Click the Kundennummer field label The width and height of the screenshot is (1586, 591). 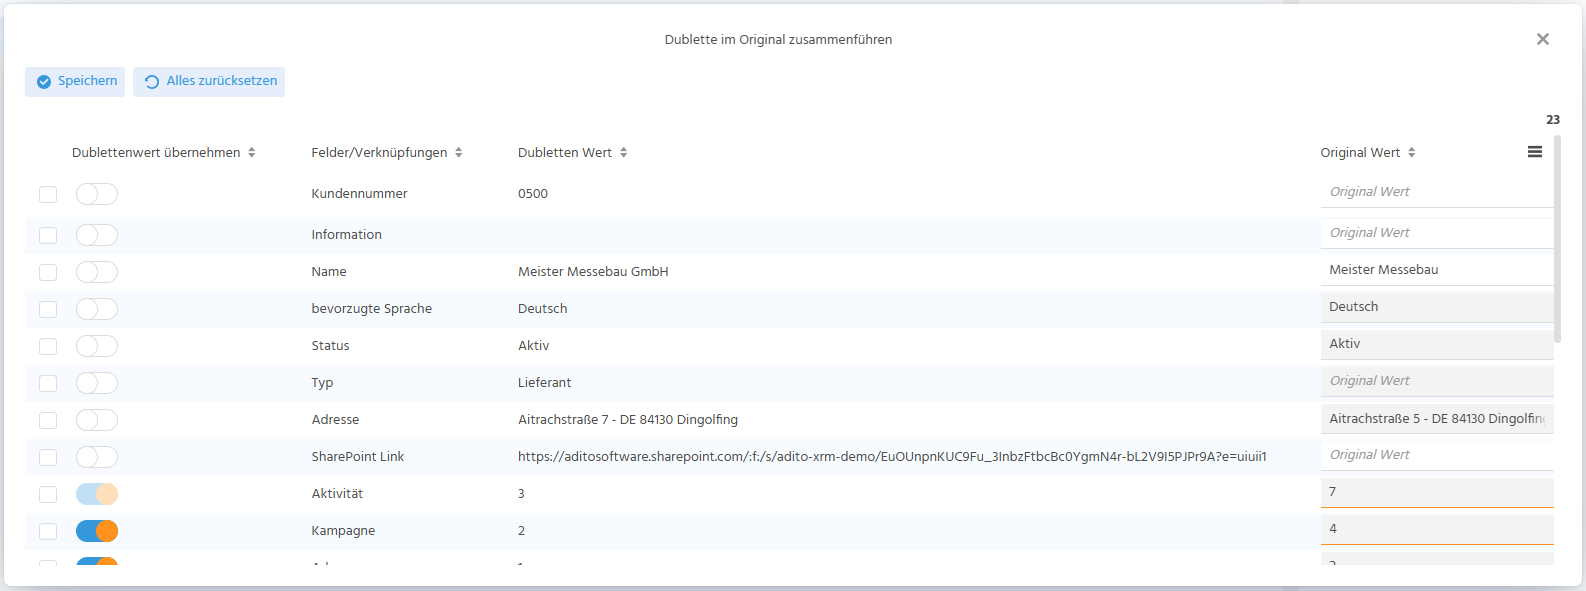coord(359,194)
